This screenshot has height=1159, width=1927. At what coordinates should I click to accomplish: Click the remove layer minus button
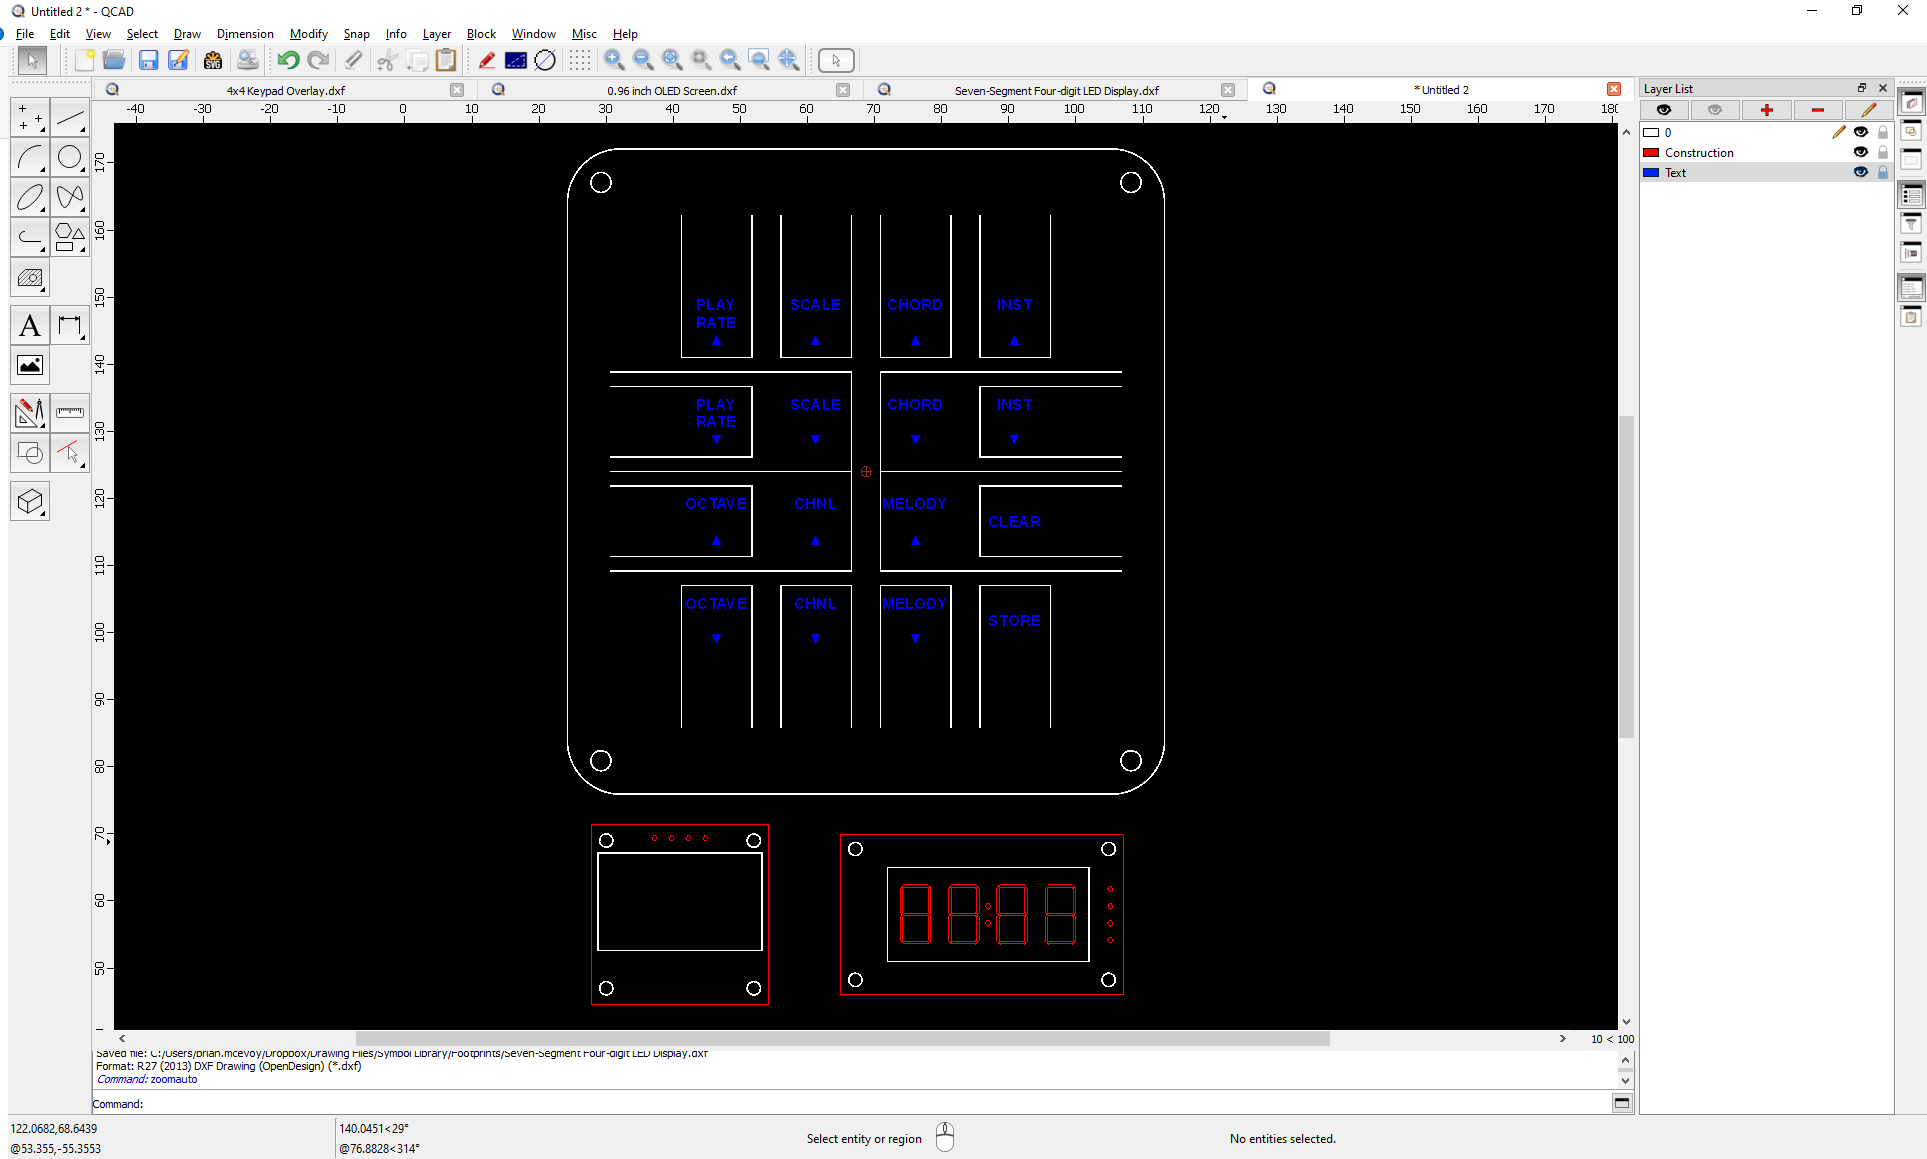1817,110
